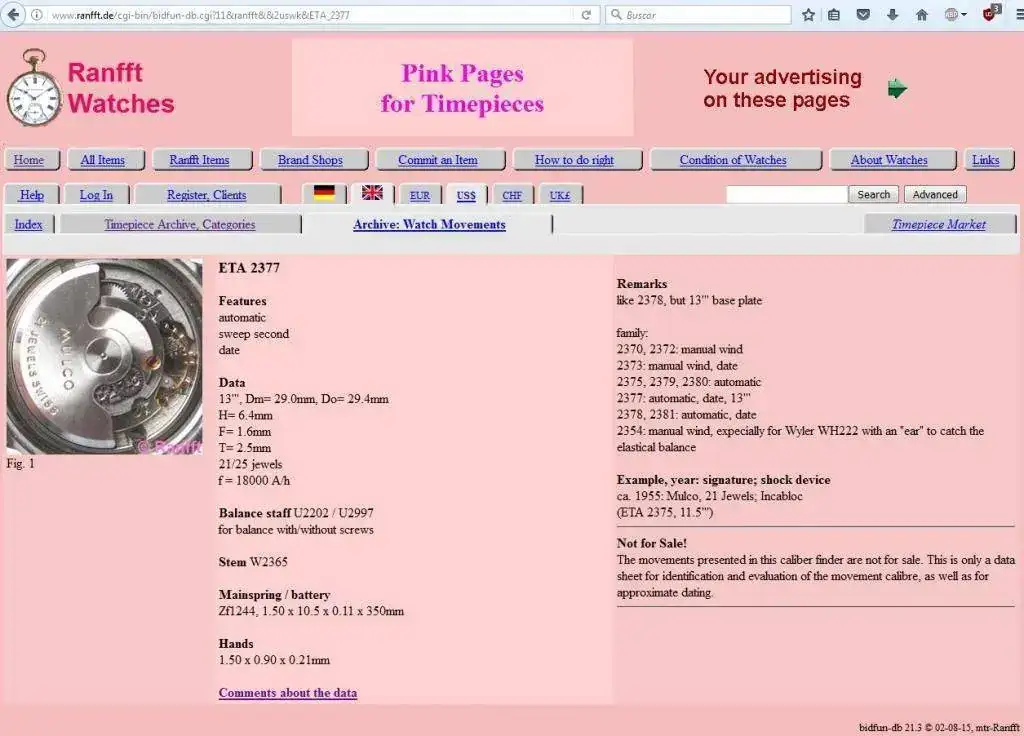Open Advanced search
The width and height of the screenshot is (1024, 736).
pyautogui.click(x=935, y=195)
